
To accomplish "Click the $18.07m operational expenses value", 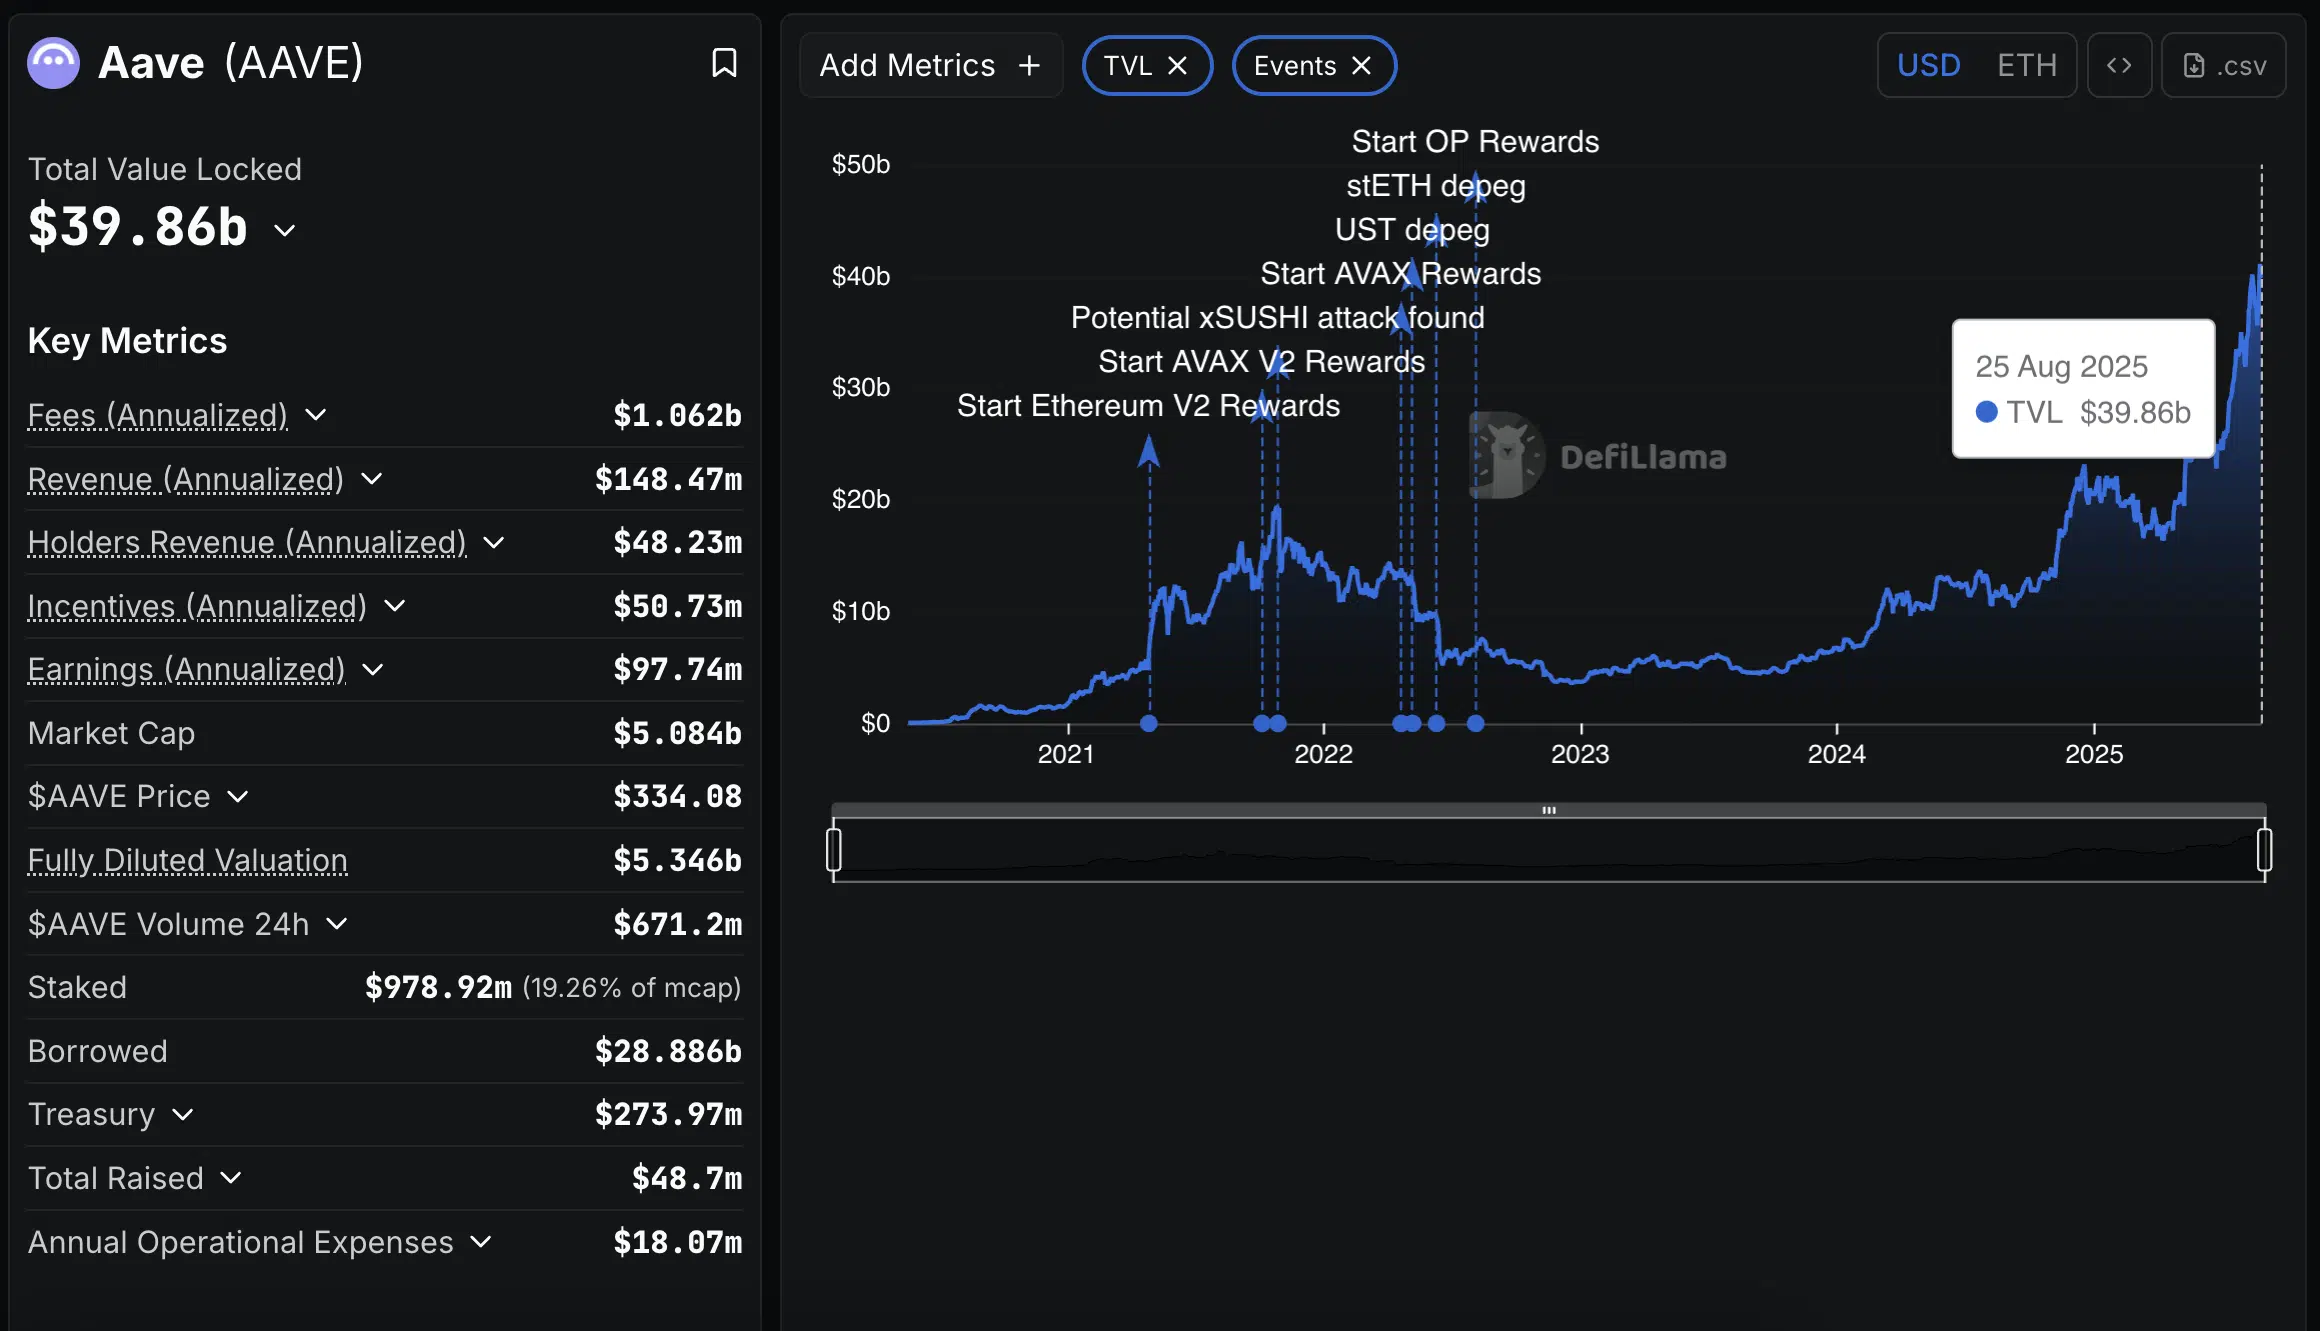I will [x=677, y=1242].
